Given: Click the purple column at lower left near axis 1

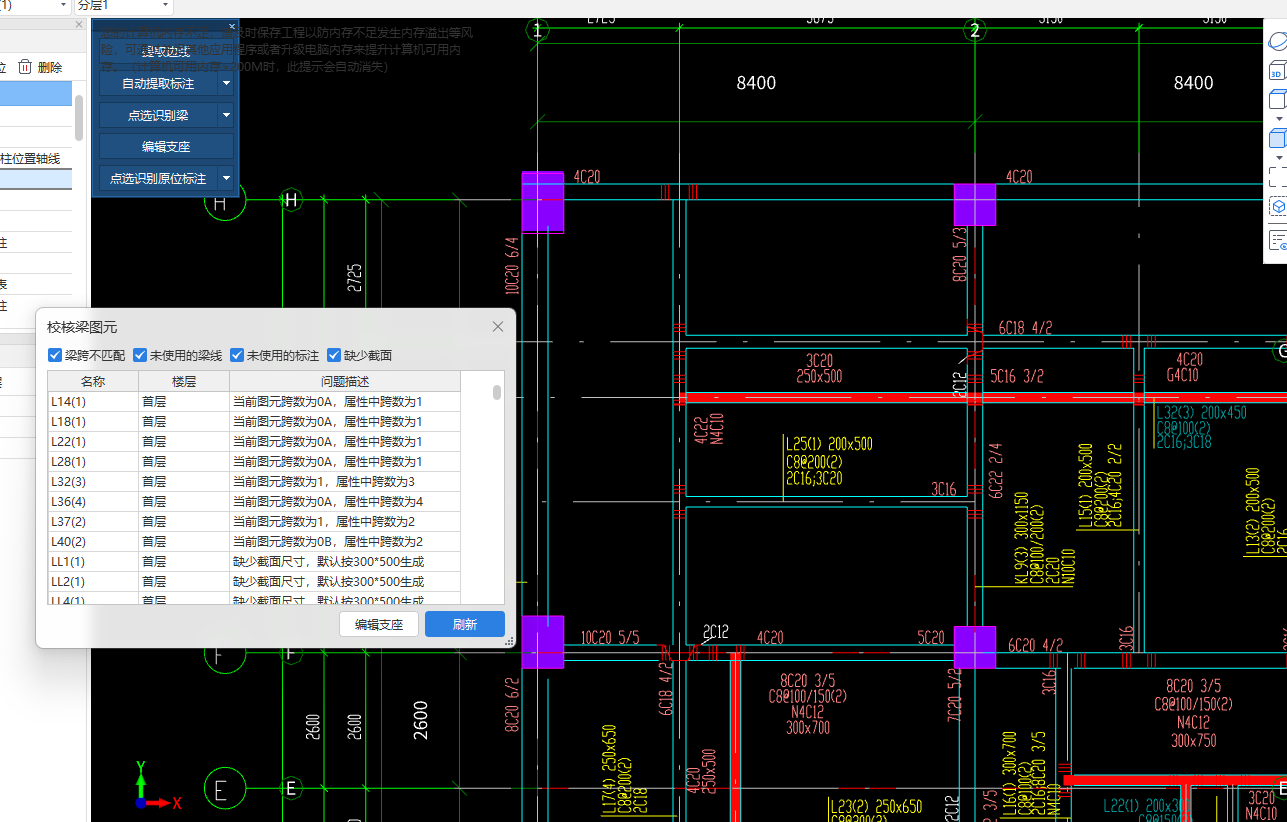Looking at the screenshot, I should [543, 642].
